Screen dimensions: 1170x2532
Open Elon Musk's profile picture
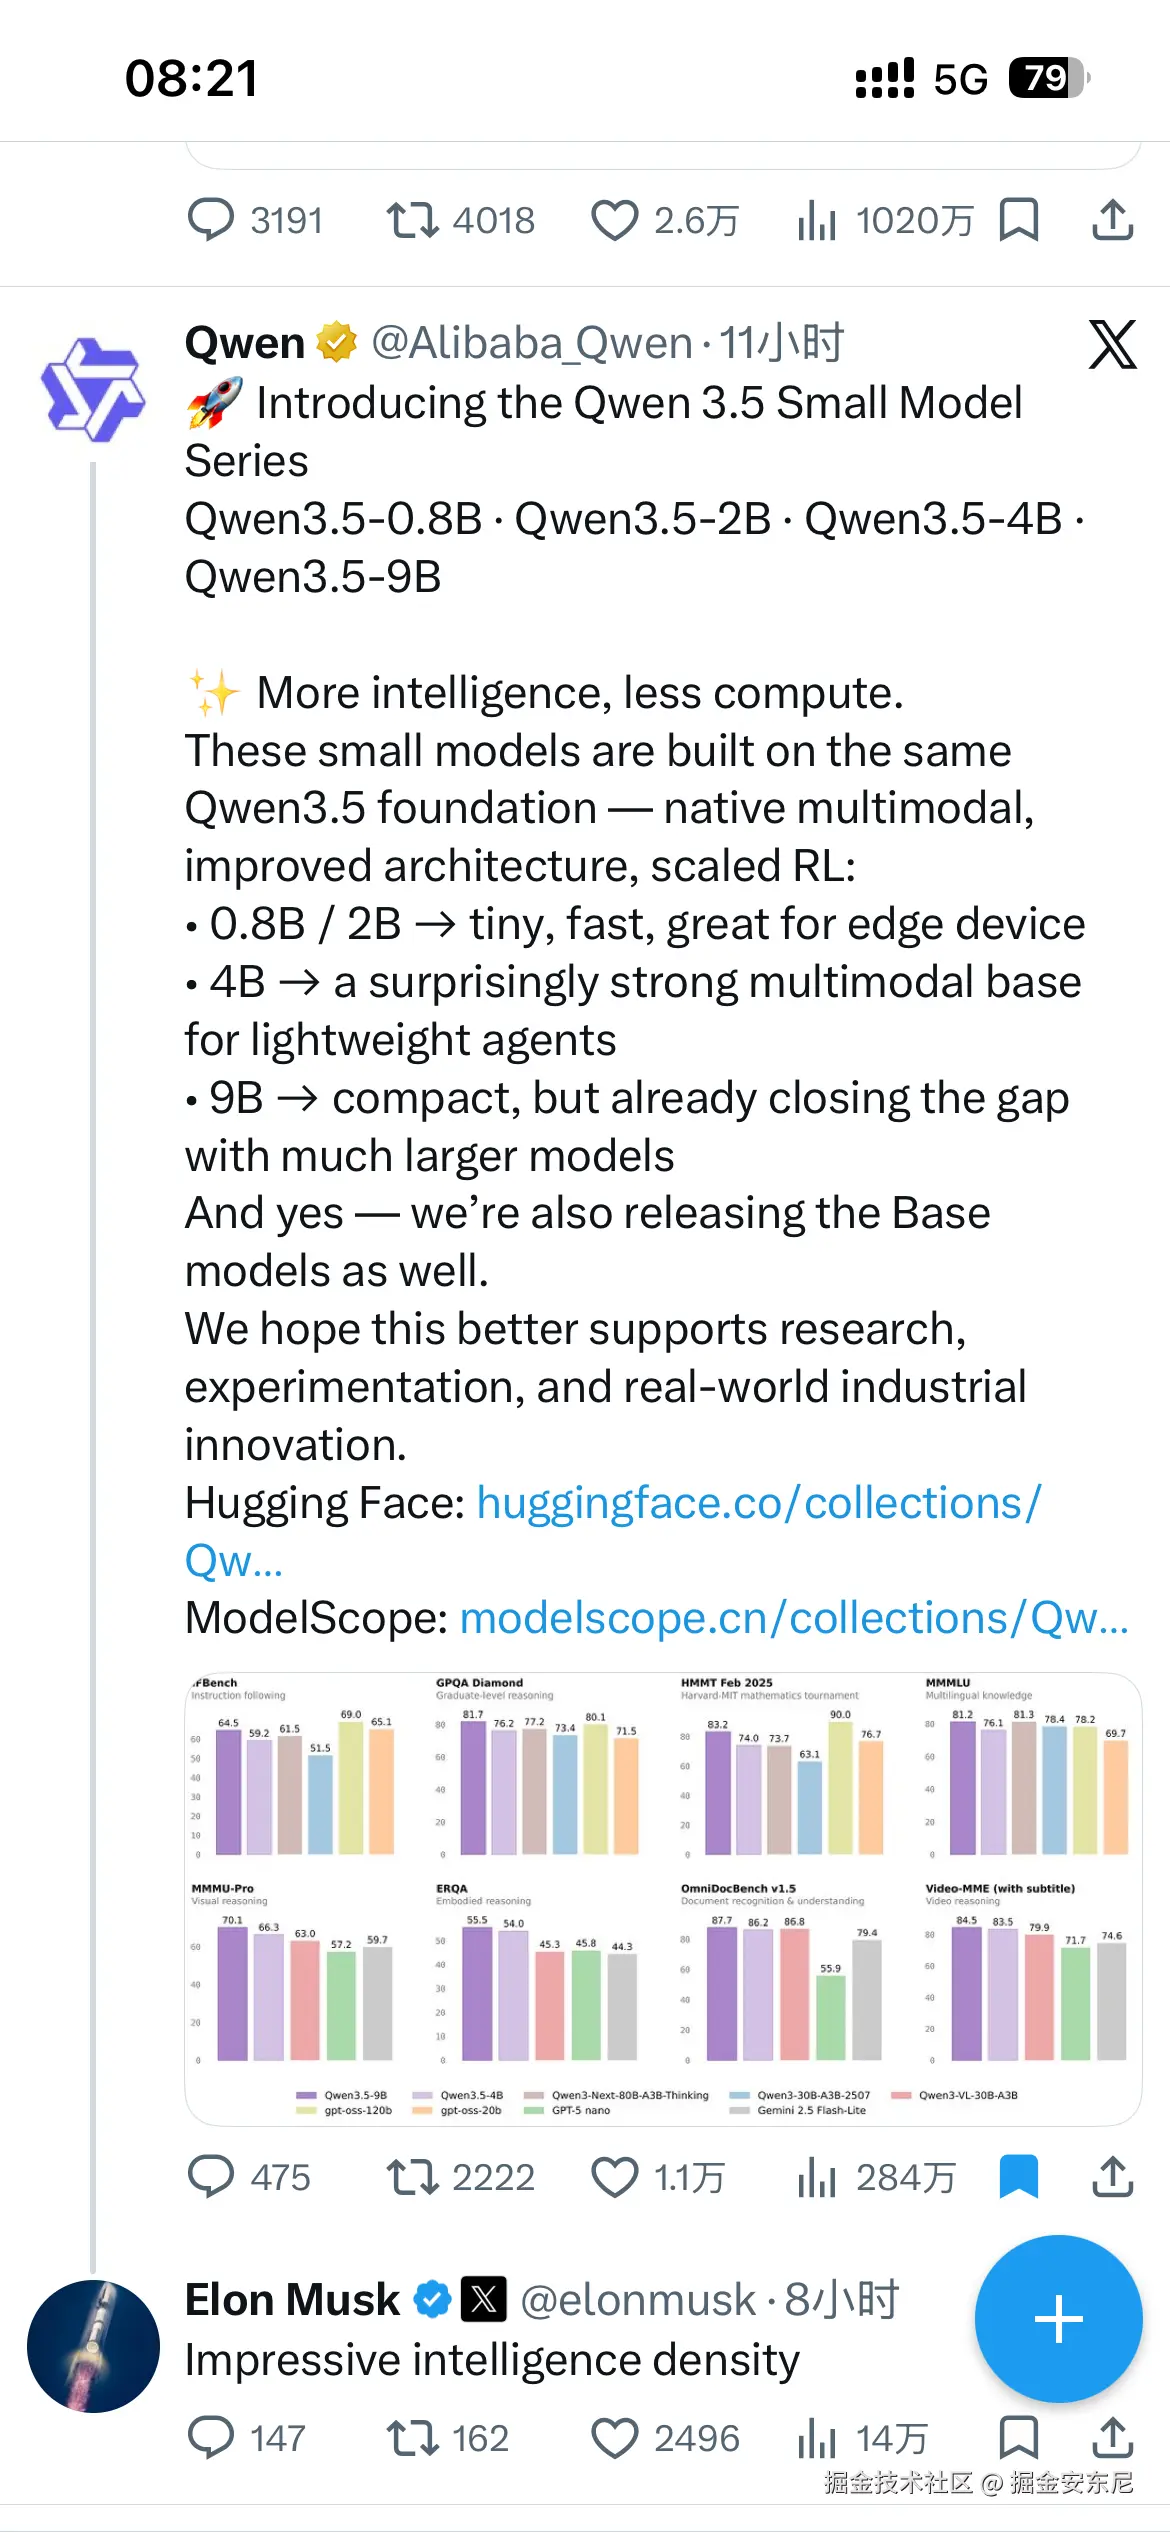coord(93,2346)
